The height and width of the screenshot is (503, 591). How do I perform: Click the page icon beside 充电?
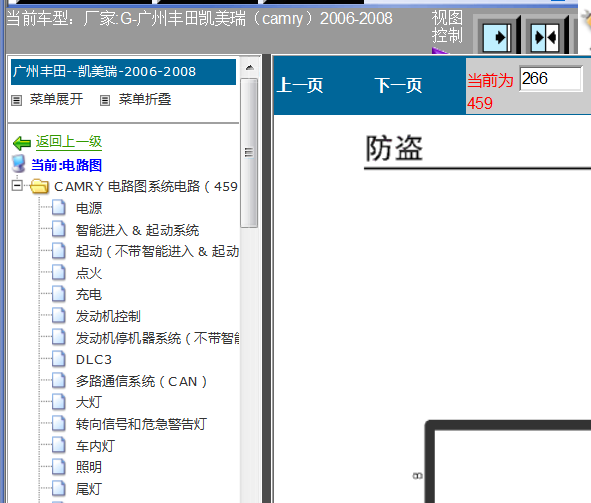tap(58, 294)
